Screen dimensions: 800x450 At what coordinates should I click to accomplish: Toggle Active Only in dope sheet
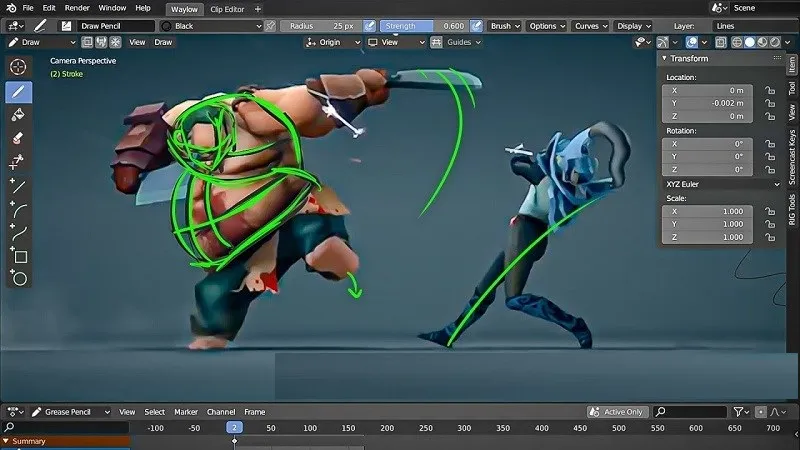617,412
